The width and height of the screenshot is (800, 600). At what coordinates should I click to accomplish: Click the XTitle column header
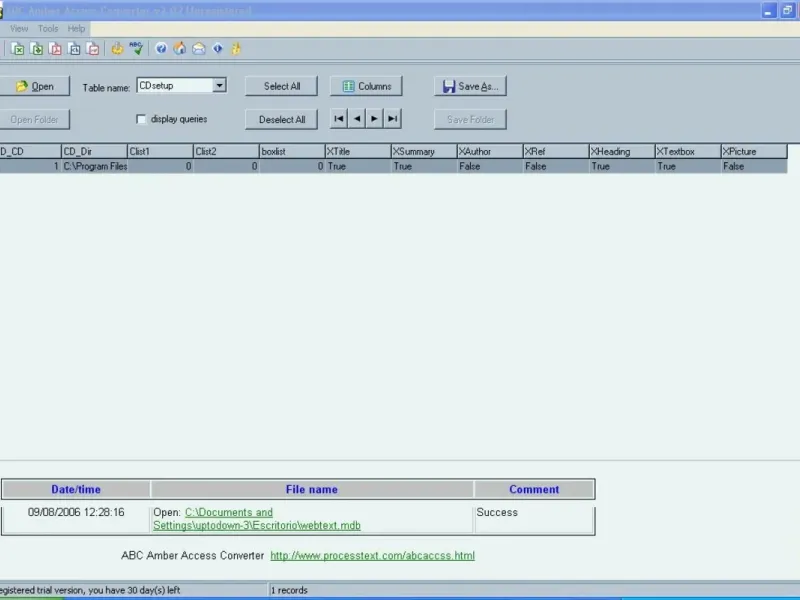tap(358, 152)
